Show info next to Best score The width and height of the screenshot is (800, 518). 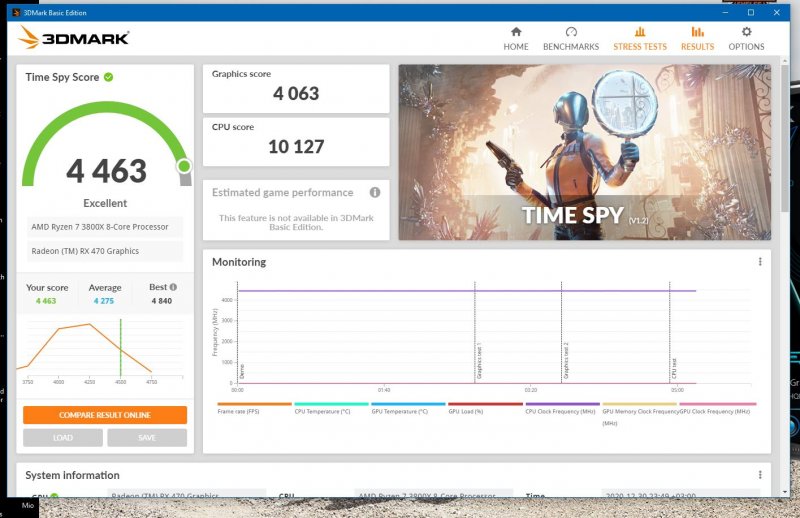coord(173,287)
